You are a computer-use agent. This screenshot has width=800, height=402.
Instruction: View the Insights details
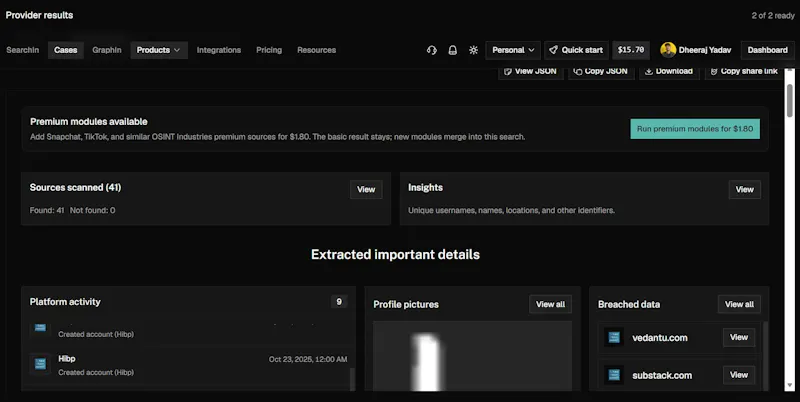tap(744, 189)
